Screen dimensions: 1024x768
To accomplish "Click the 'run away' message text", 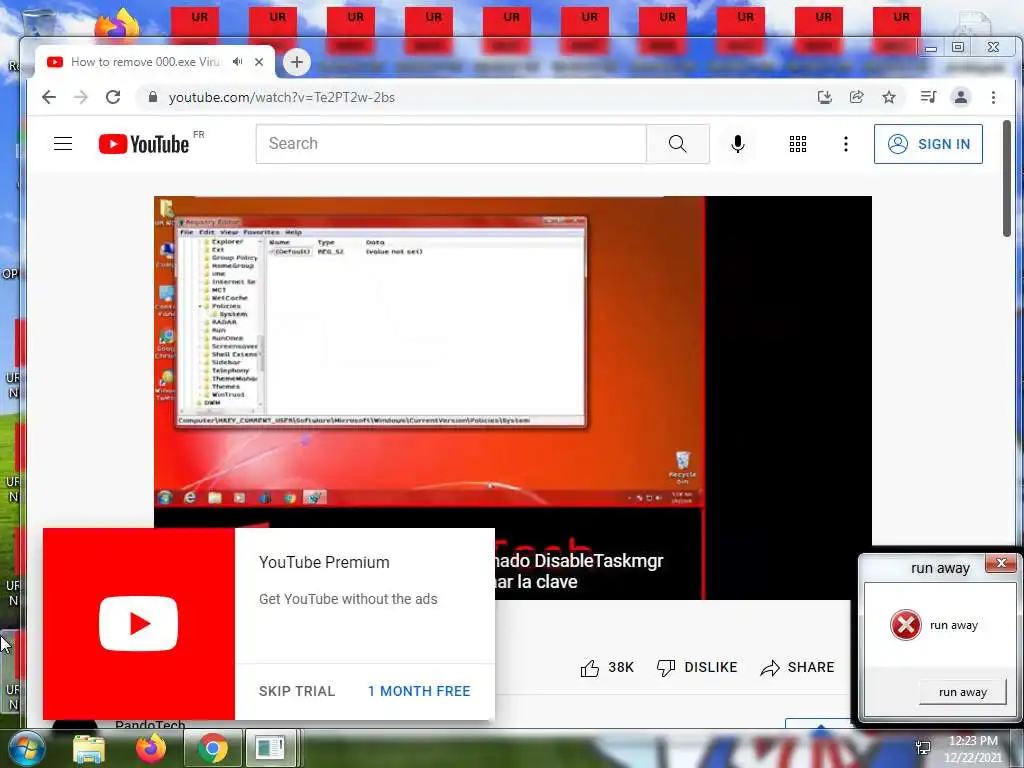I will coord(953,625).
